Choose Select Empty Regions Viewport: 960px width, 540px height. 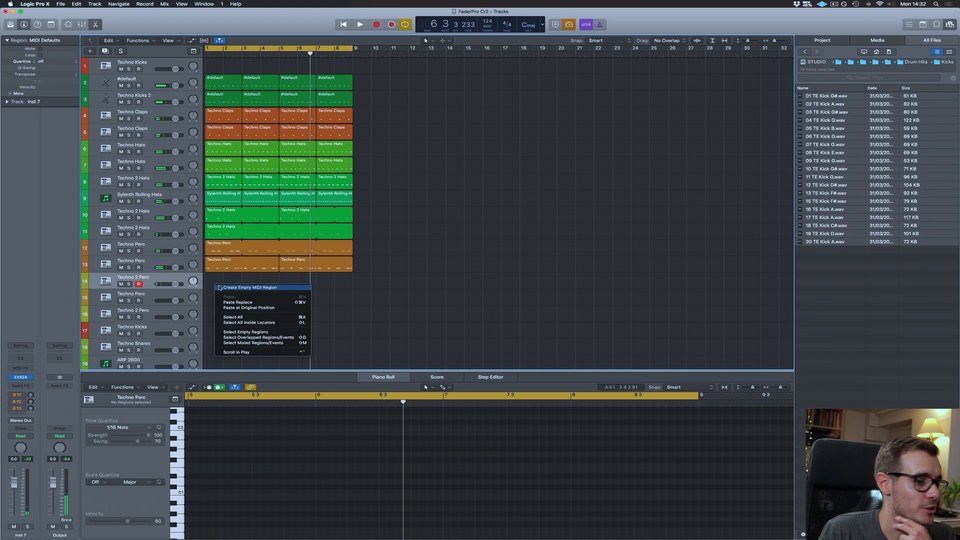pyautogui.click(x=263, y=332)
